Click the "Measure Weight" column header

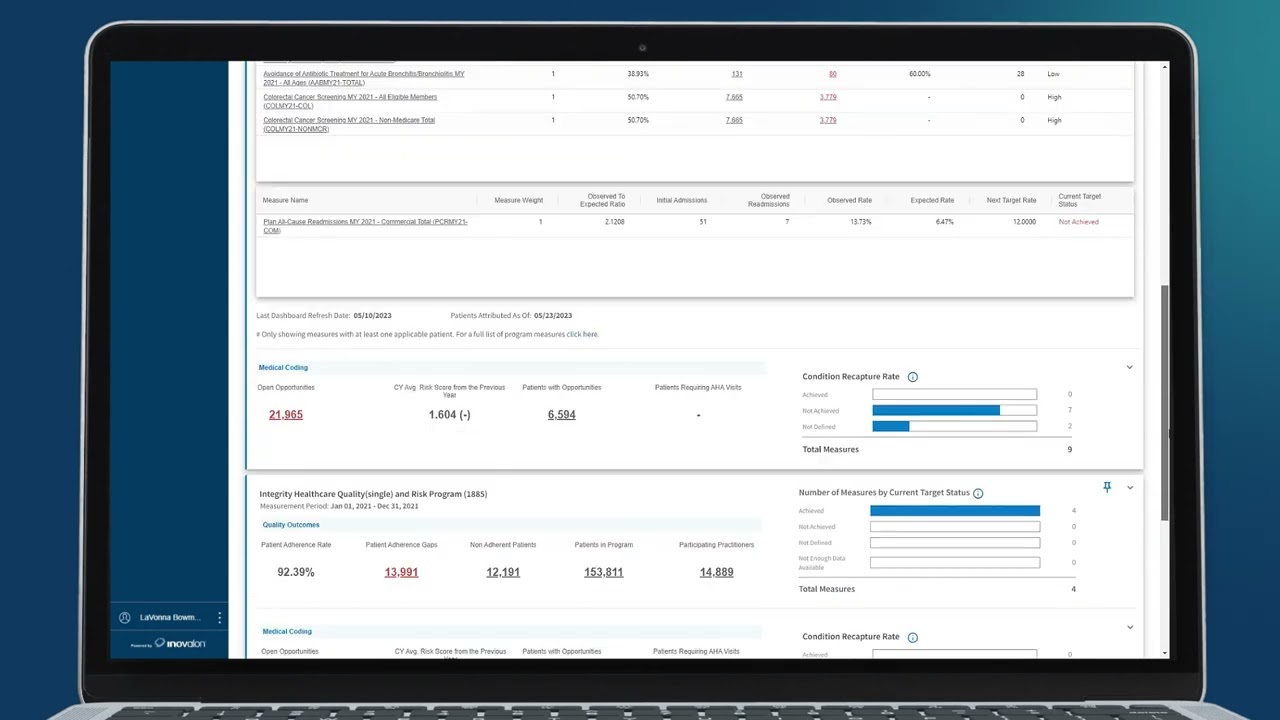click(518, 200)
